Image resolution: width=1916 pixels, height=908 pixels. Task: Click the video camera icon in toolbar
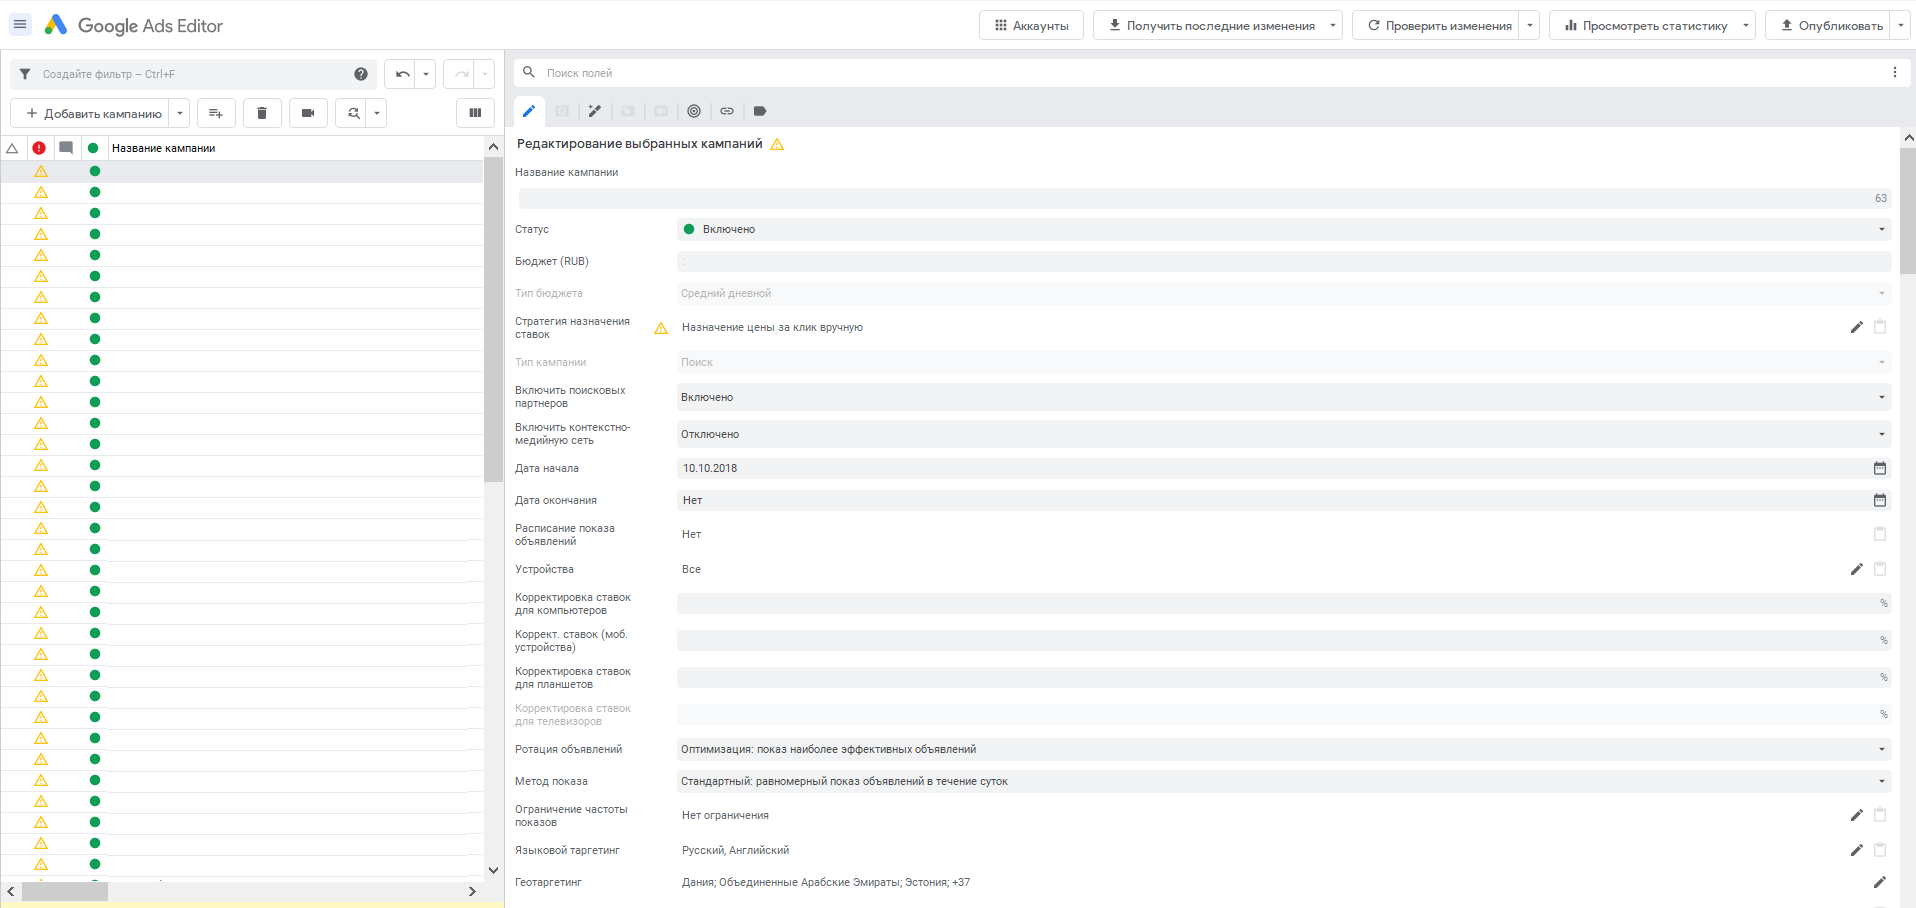(x=308, y=113)
